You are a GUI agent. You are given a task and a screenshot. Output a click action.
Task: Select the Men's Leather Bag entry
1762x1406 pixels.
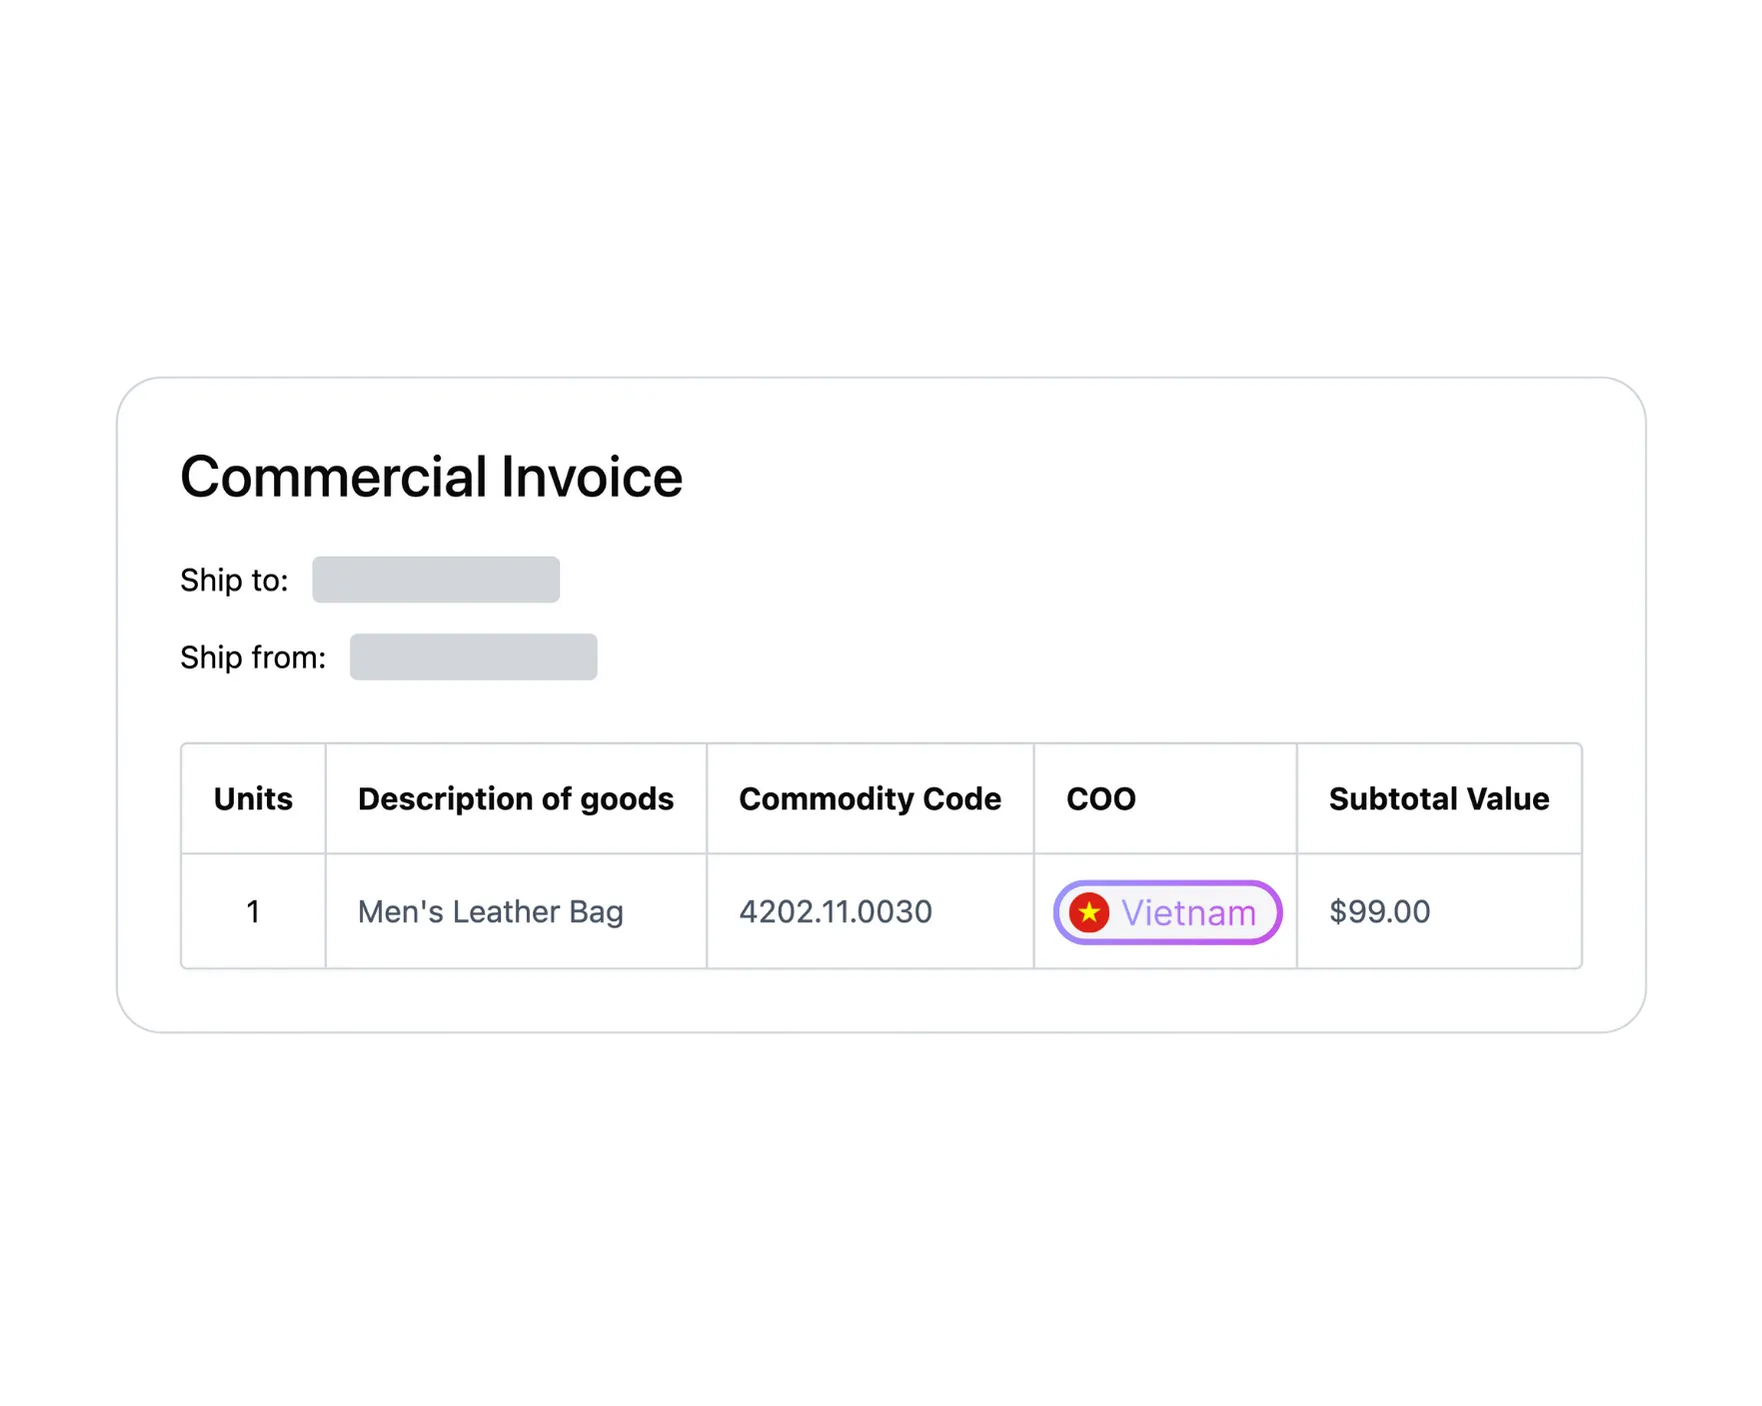491,911
